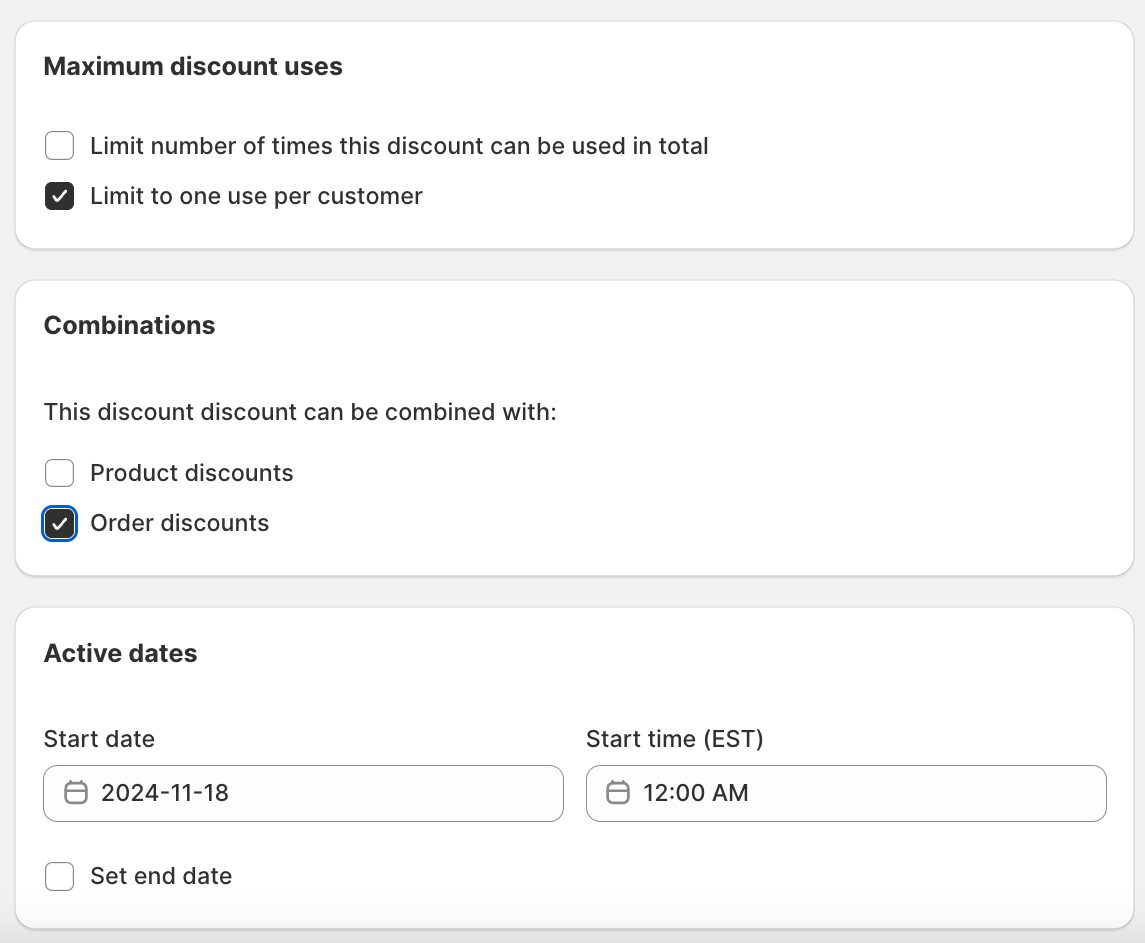
Task: Click the 12:00 AM start time value
Action: (x=696, y=793)
